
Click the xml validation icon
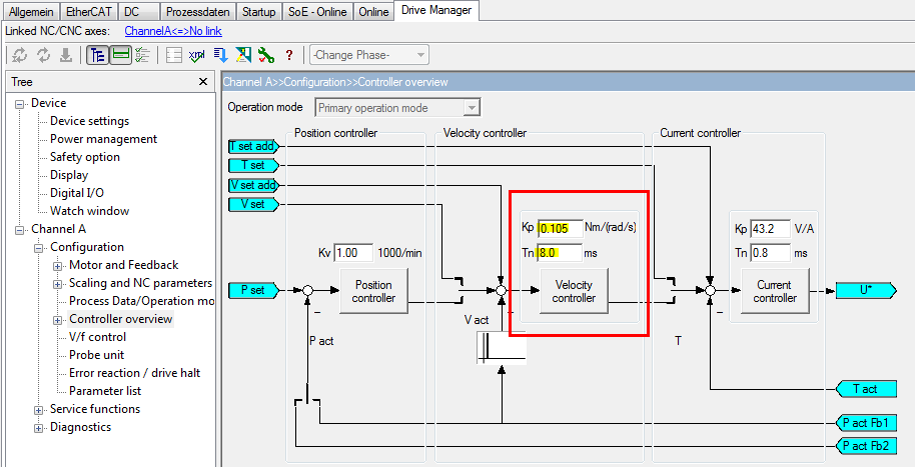(197, 55)
